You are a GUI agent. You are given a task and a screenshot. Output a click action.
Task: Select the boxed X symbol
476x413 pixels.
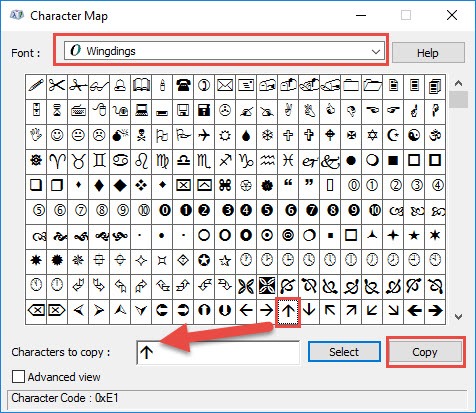click(x=183, y=186)
